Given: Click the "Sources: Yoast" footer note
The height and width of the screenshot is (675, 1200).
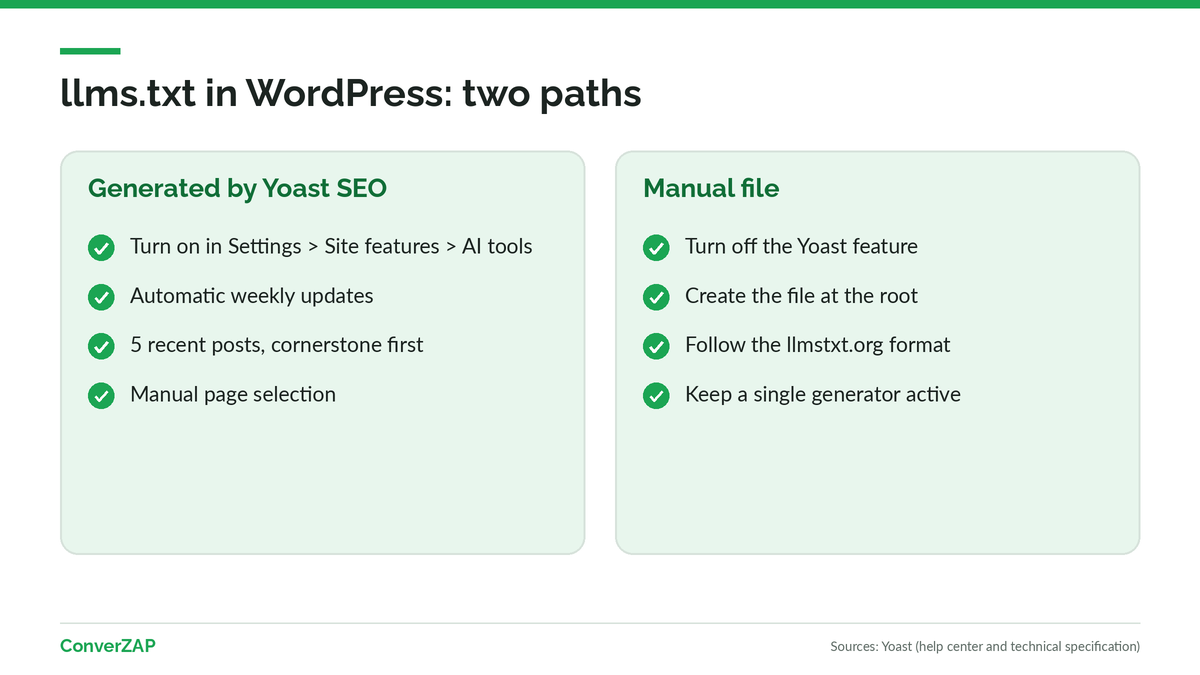Looking at the screenshot, I should pos(985,646).
